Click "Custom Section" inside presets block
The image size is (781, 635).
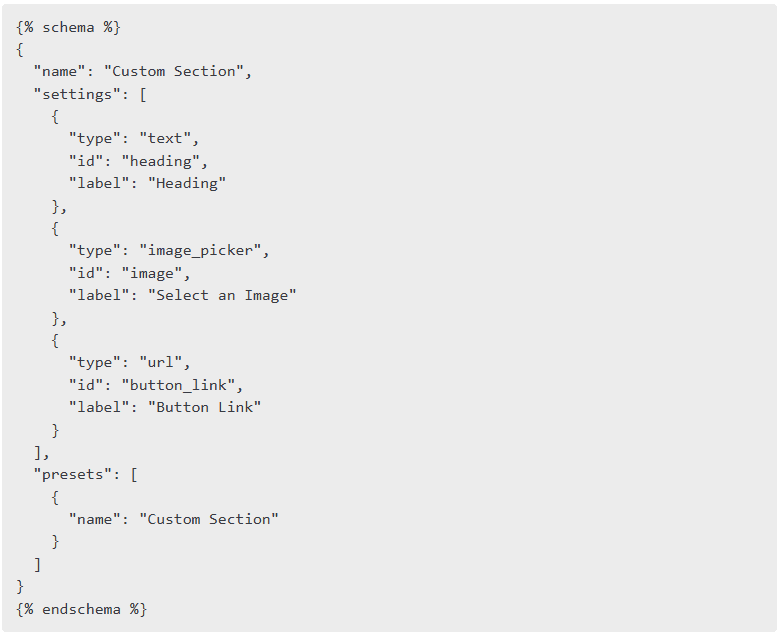(208, 519)
